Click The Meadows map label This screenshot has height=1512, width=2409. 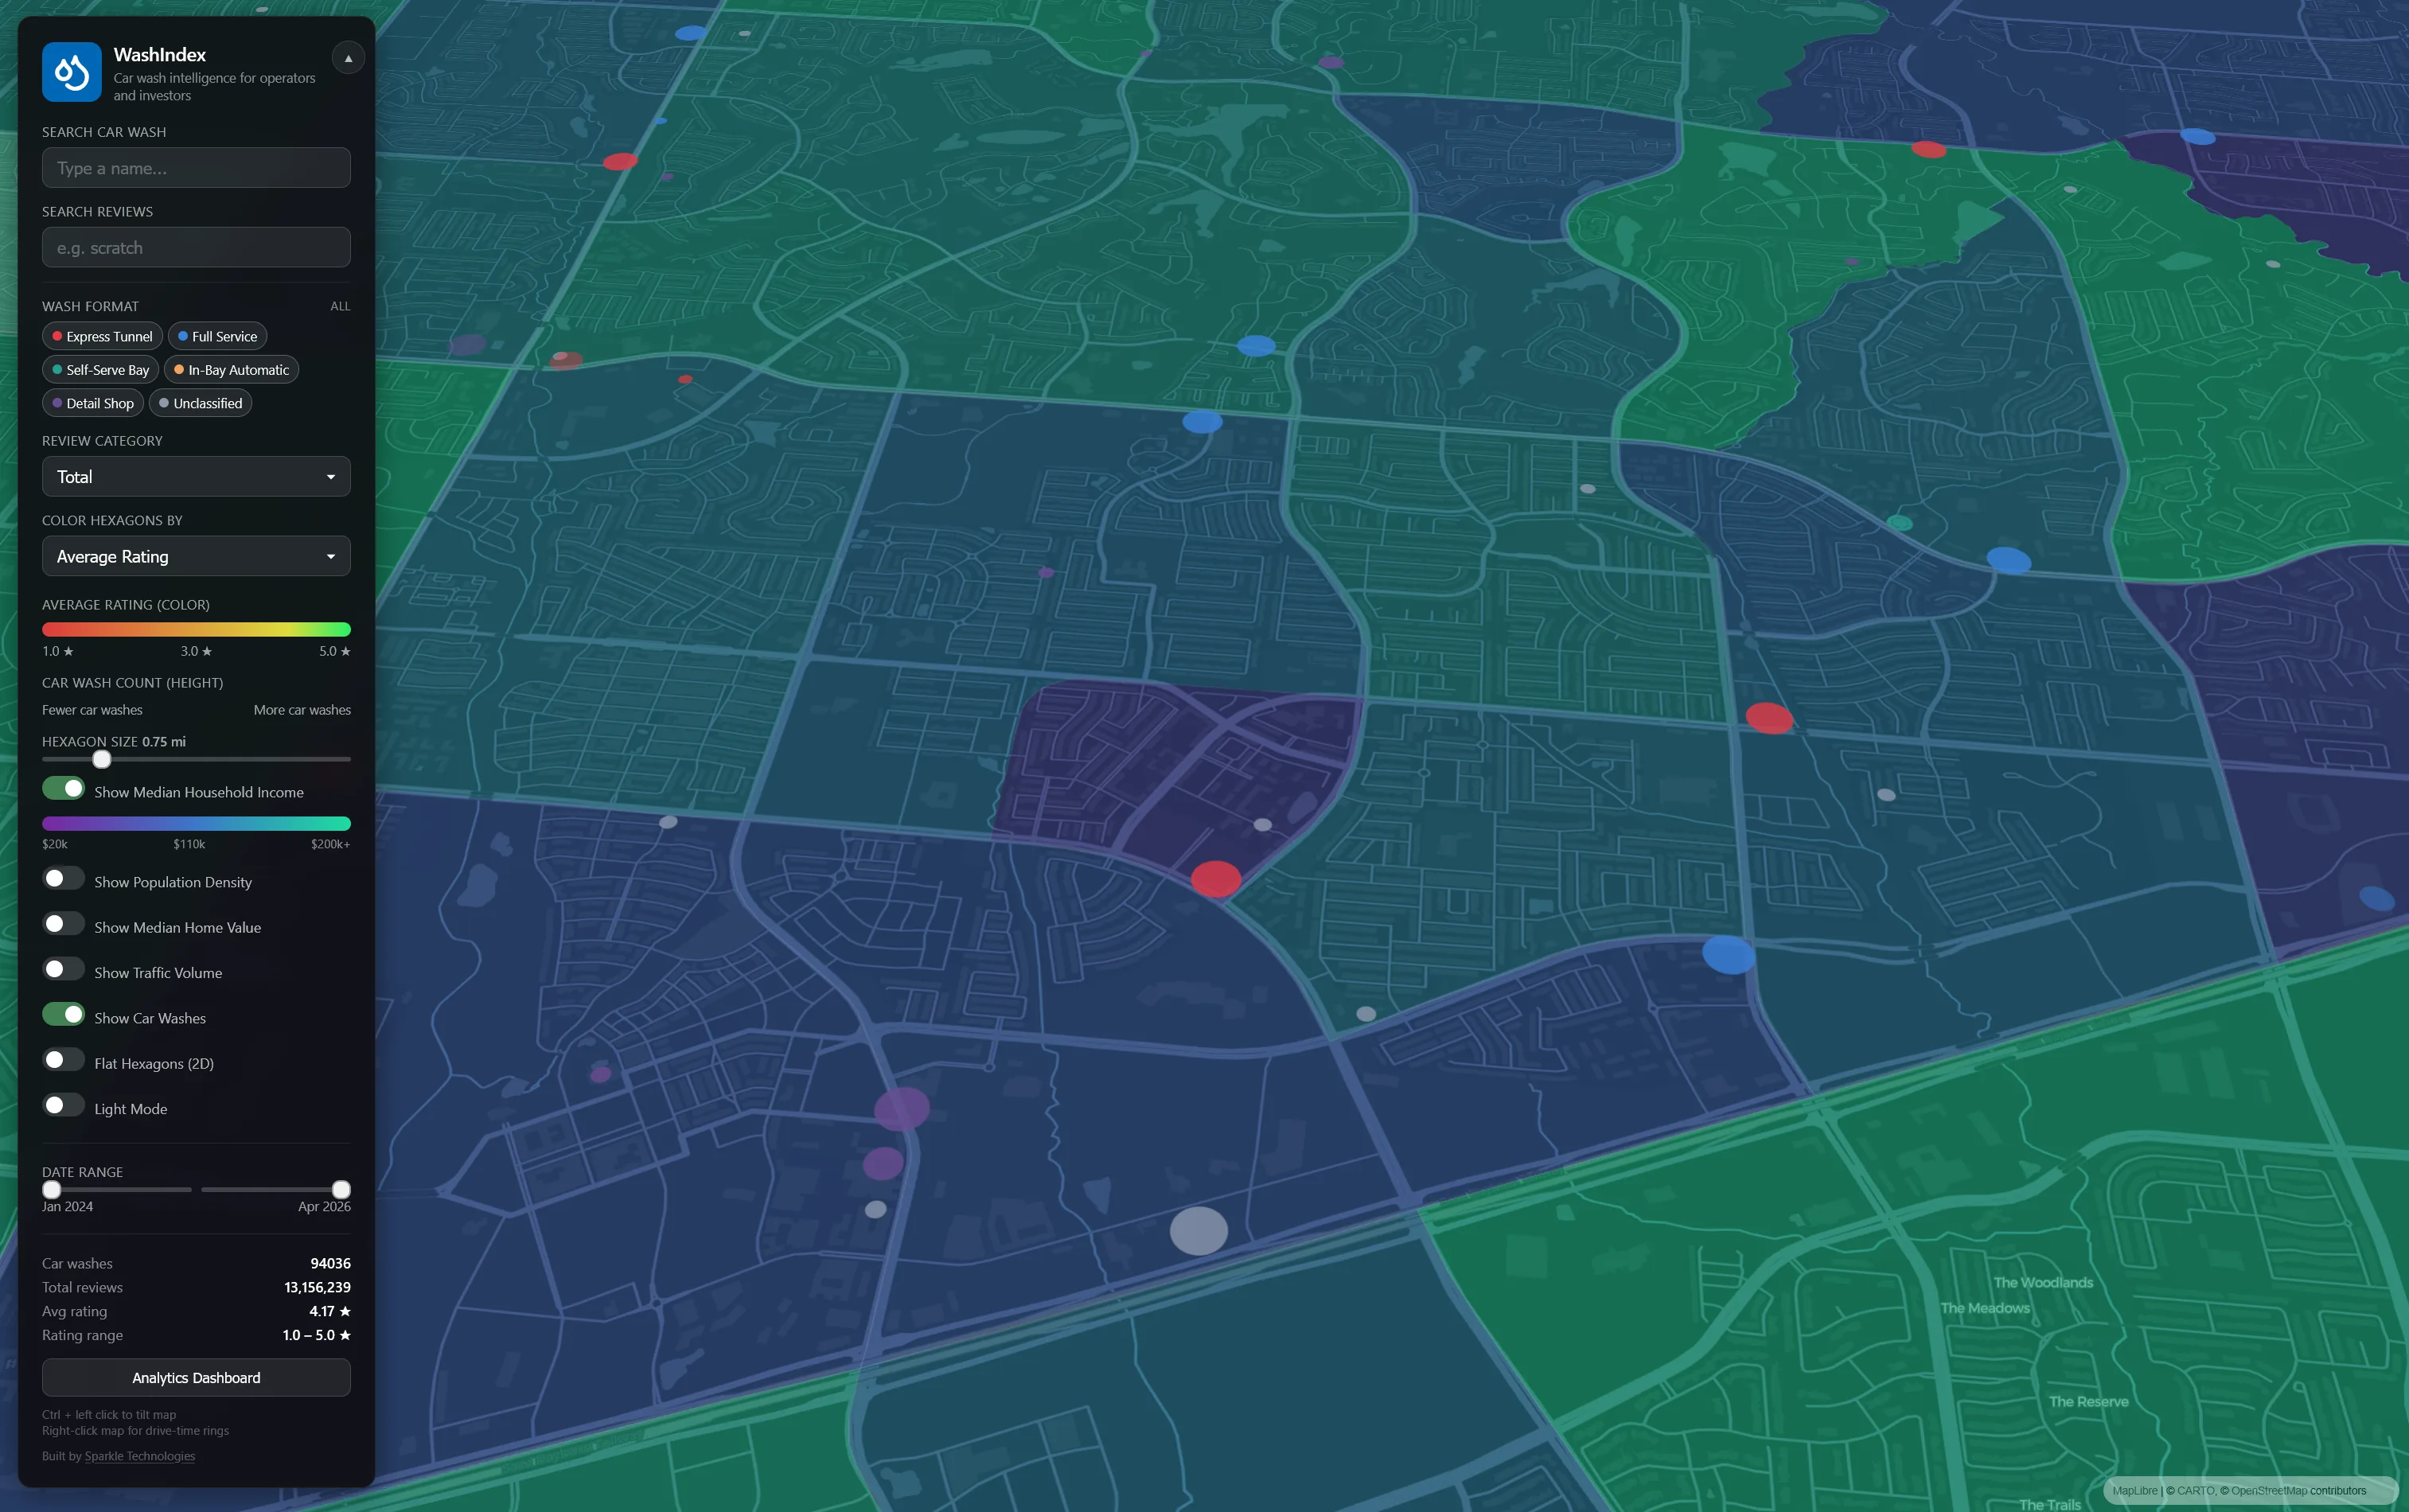tap(1985, 1308)
